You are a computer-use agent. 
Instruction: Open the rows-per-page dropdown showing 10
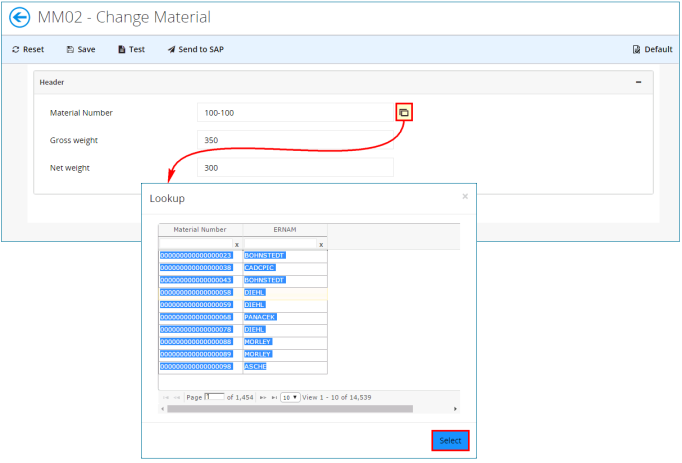pyautogui.click(x=290, y=397)
